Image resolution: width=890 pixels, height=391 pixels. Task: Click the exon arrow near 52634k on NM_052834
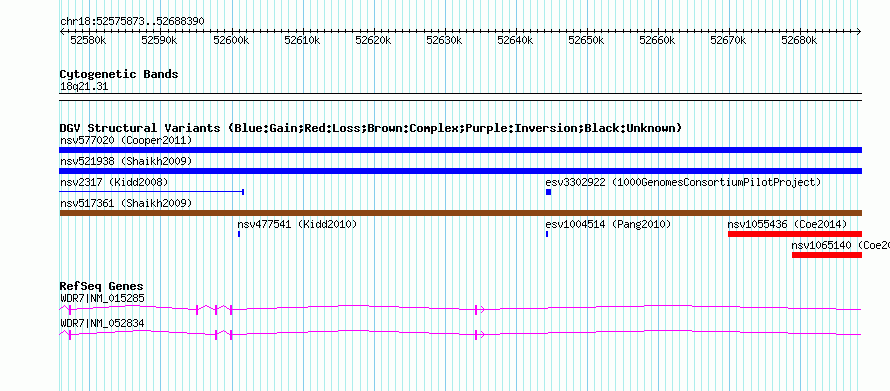click(x=479, y=335)
